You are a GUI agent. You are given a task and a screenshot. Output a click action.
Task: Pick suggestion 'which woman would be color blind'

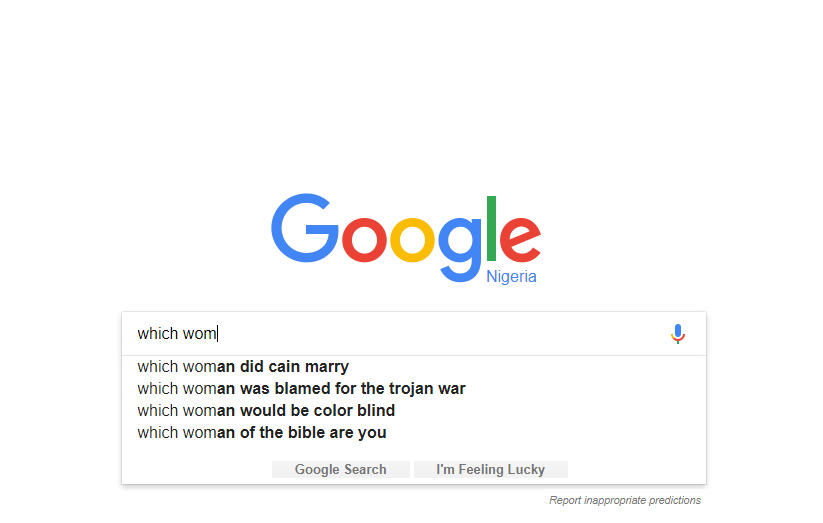[x=266, y=411]
